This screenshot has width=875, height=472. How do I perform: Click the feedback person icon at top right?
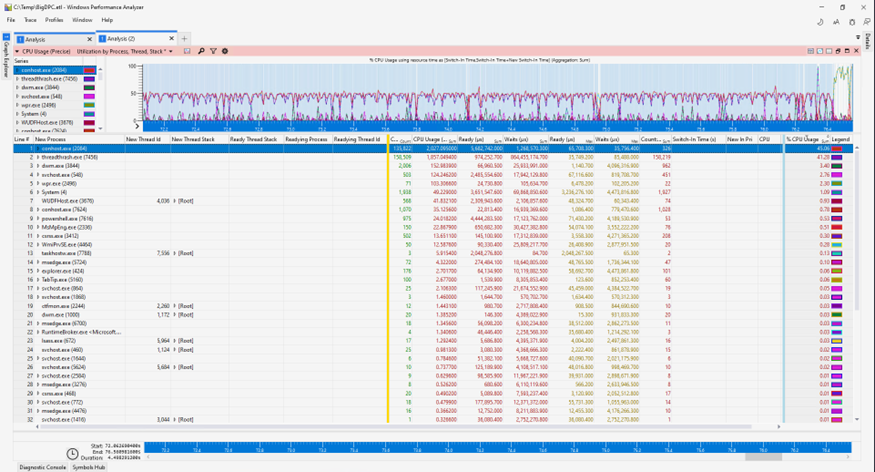(867, 22)
